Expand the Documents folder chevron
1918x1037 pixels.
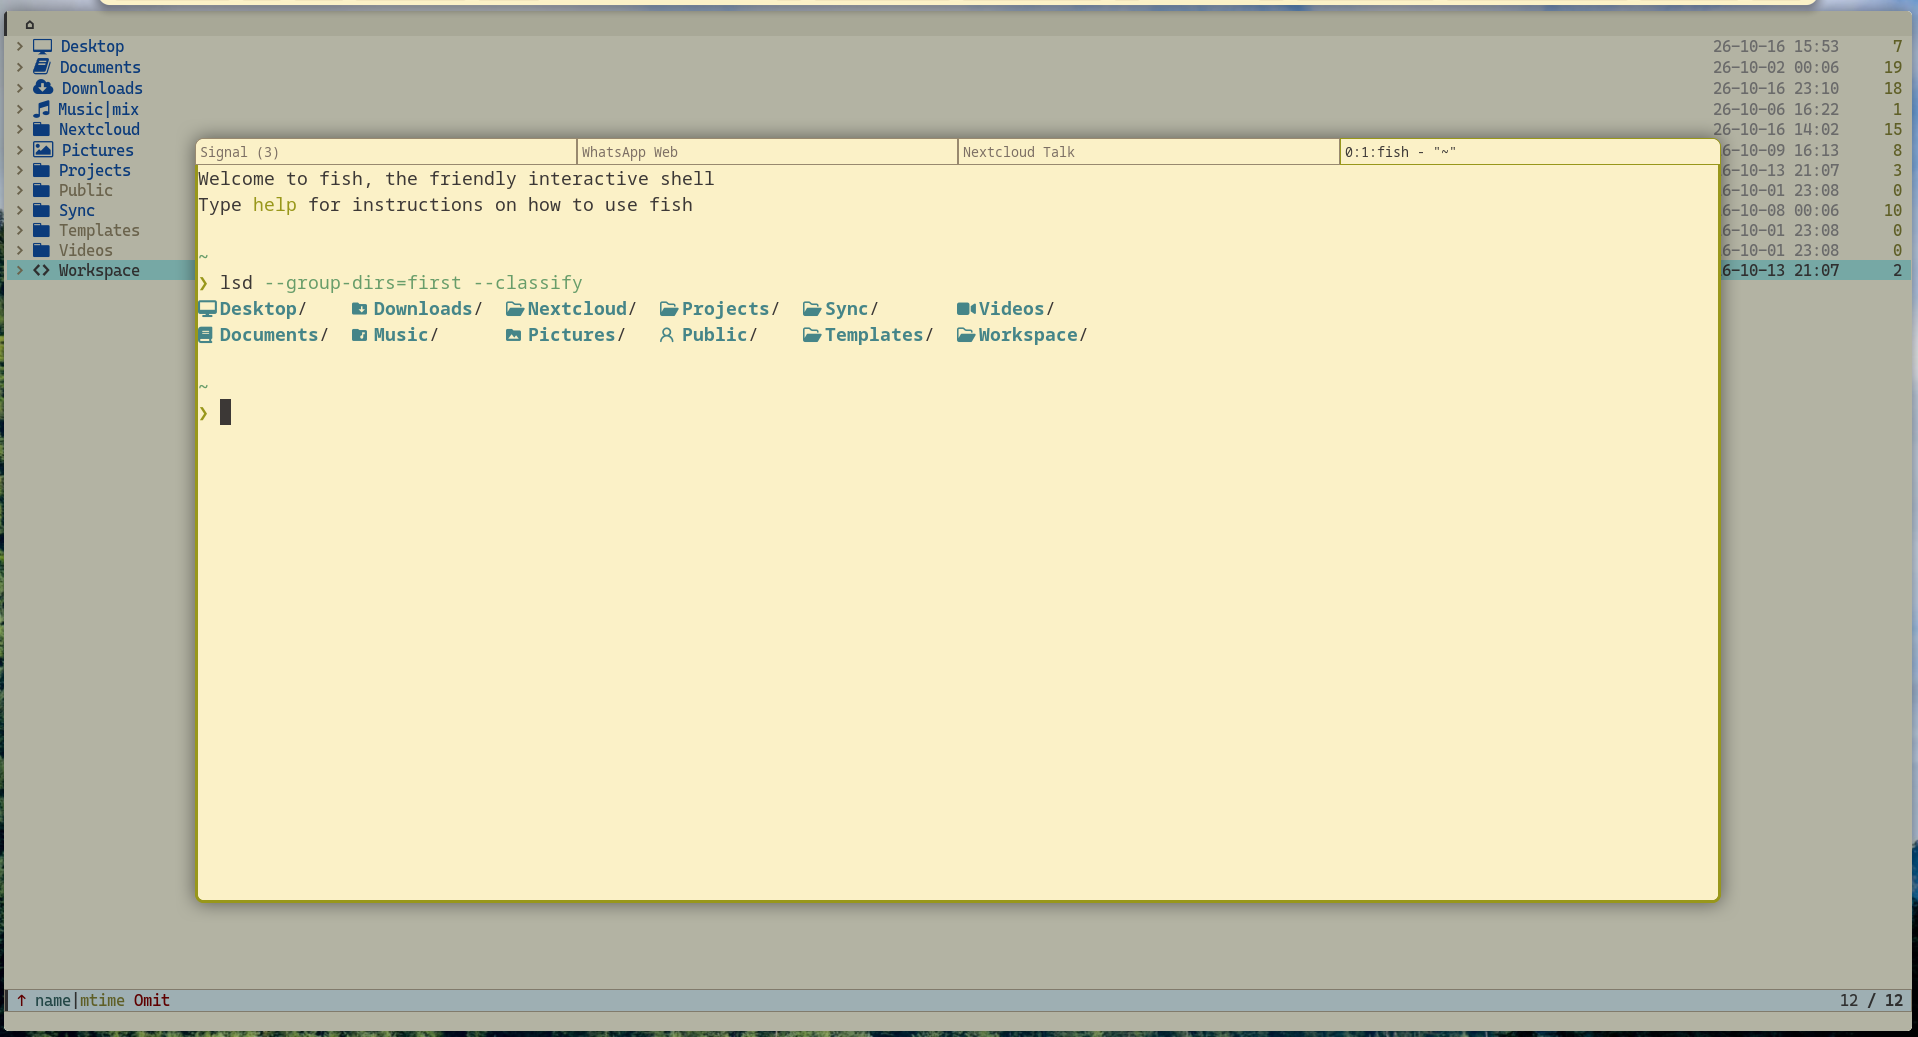coord(19,67)
